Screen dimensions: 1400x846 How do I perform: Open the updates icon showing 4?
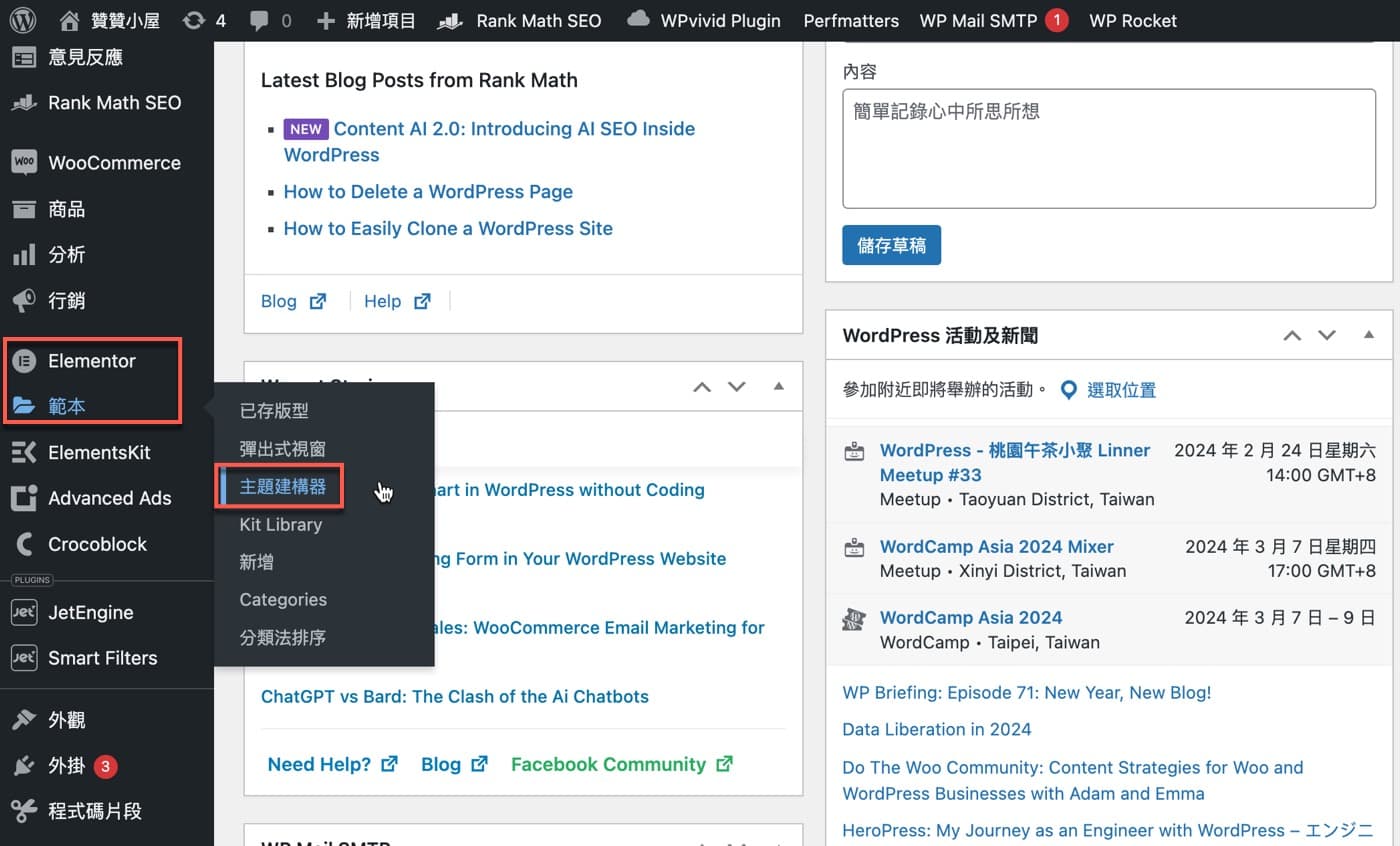[194, 20]
